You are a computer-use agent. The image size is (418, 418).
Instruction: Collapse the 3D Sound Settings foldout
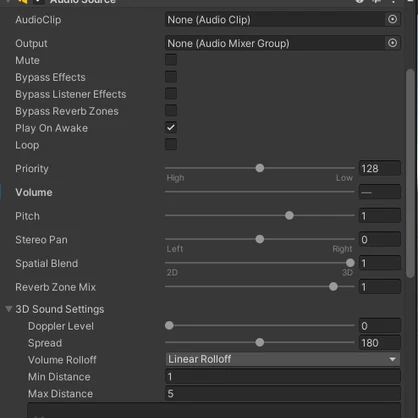click(x=9, y=309)
